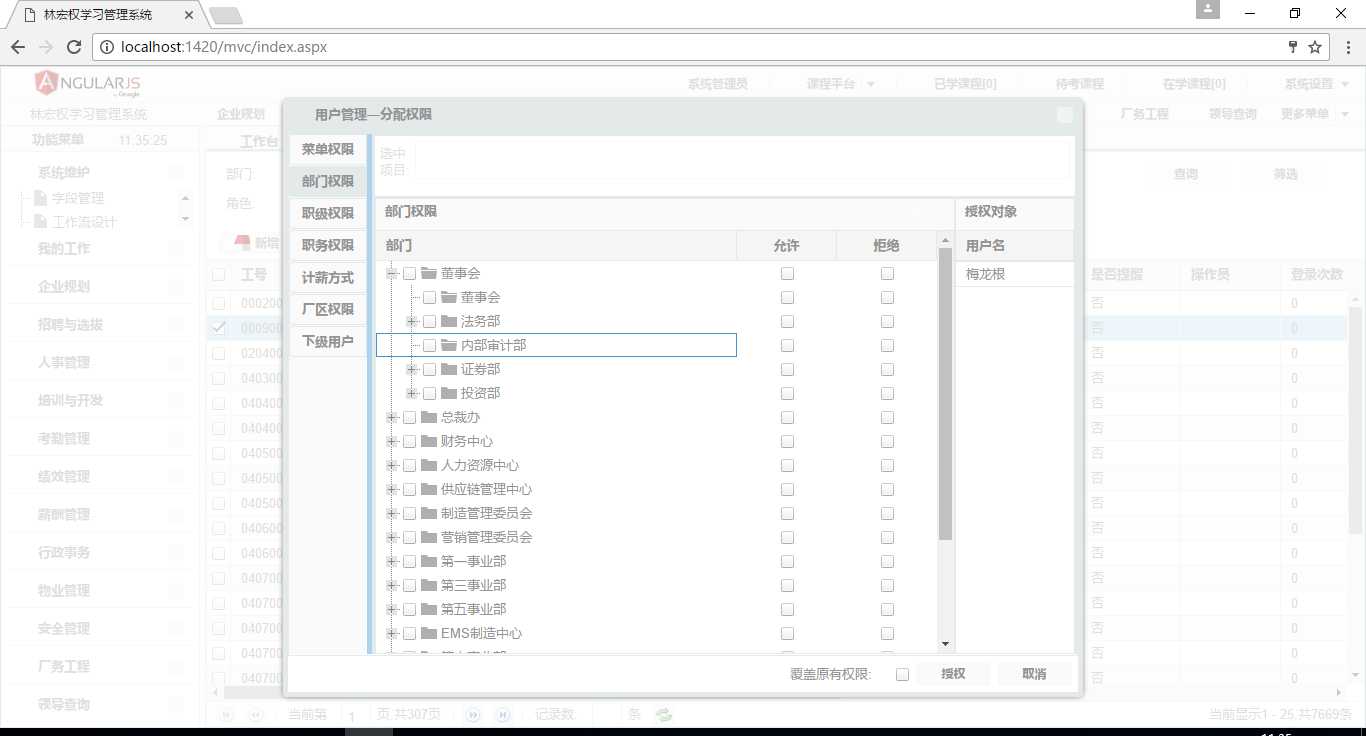Click the AngularJS logo
Image resolution: width=1366 pixels, height=736 pixels.
88,84
